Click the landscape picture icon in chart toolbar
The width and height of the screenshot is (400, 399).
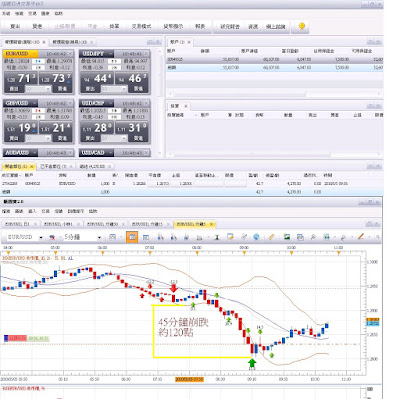[x=286, y=237]
